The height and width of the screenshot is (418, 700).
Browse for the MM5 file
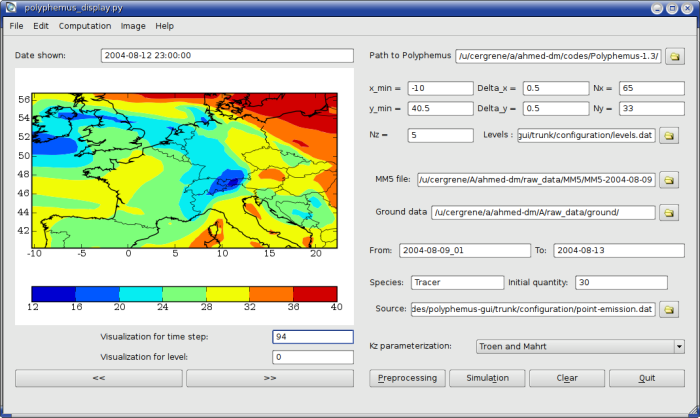click(x=669, y=180)
